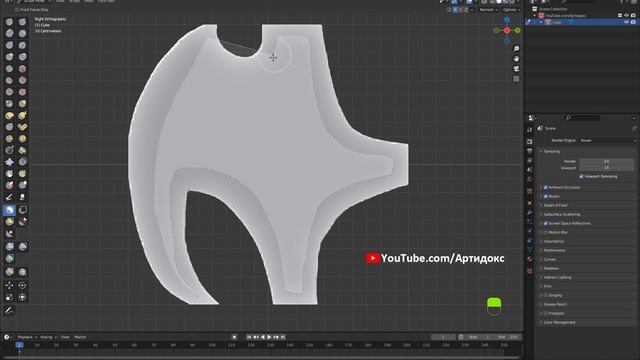Select the Inflate brush tool
Screen dimensions: 640x360
(x=9, y=57)
